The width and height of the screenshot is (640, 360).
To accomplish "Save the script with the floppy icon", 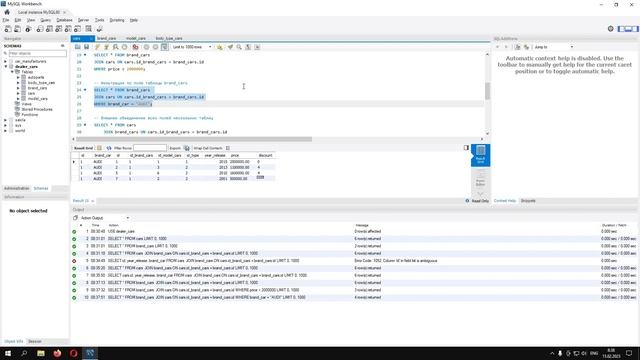I will (x=87, y=47).
